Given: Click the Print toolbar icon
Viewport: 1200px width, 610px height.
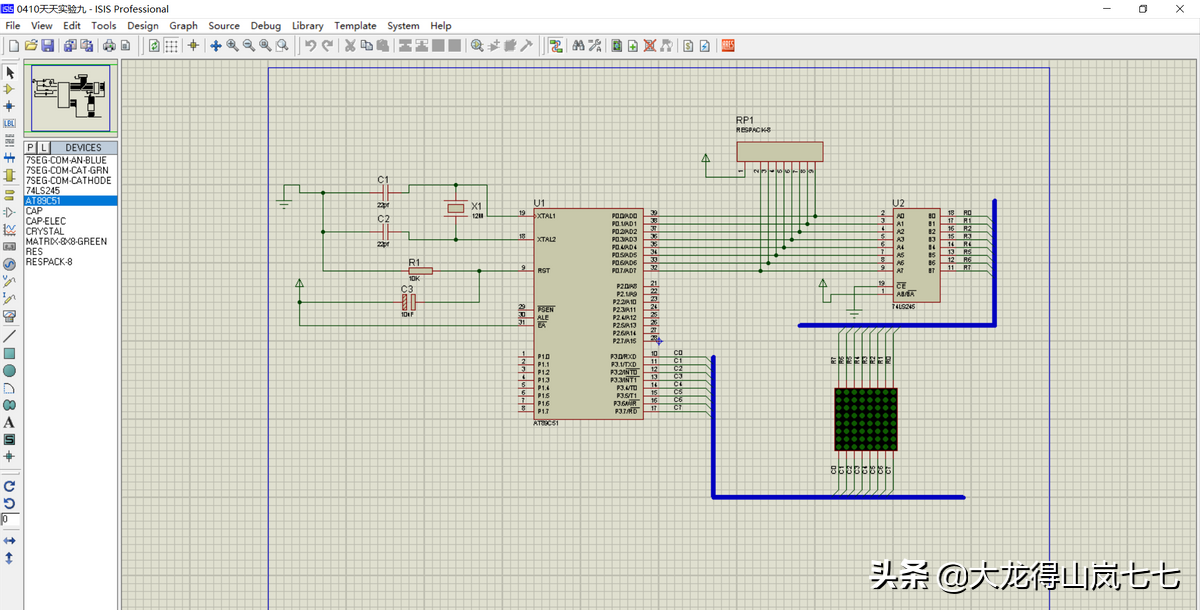Looking at the screenshot, I should click(110, 45).
